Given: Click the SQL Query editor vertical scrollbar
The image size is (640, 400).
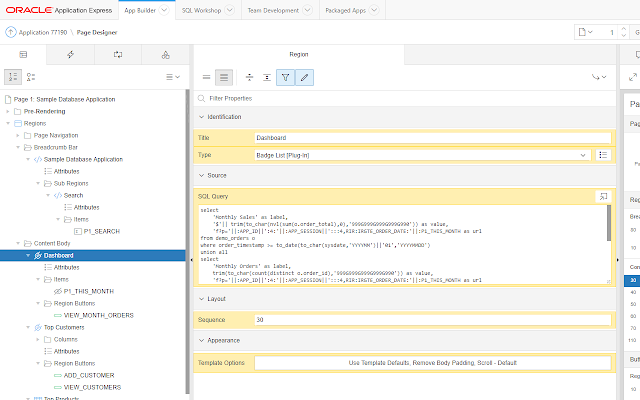Looking at the screenshot, I should click(609, 244).
